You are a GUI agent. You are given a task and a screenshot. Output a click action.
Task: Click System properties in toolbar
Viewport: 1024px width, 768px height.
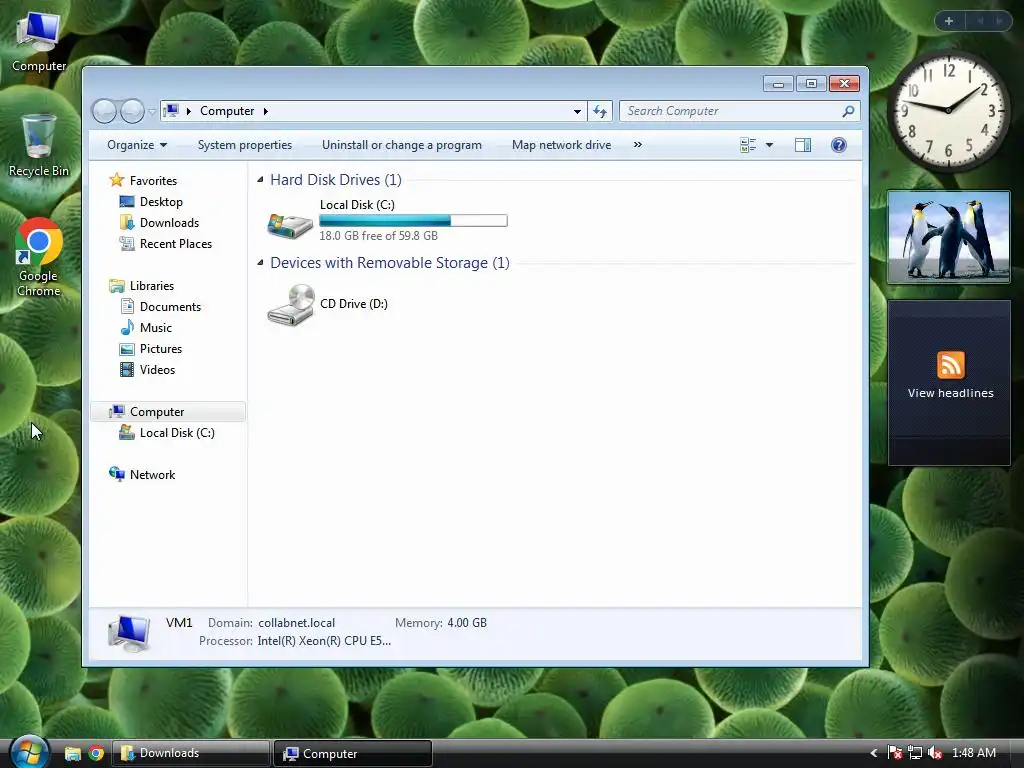[x=245, y=145]
